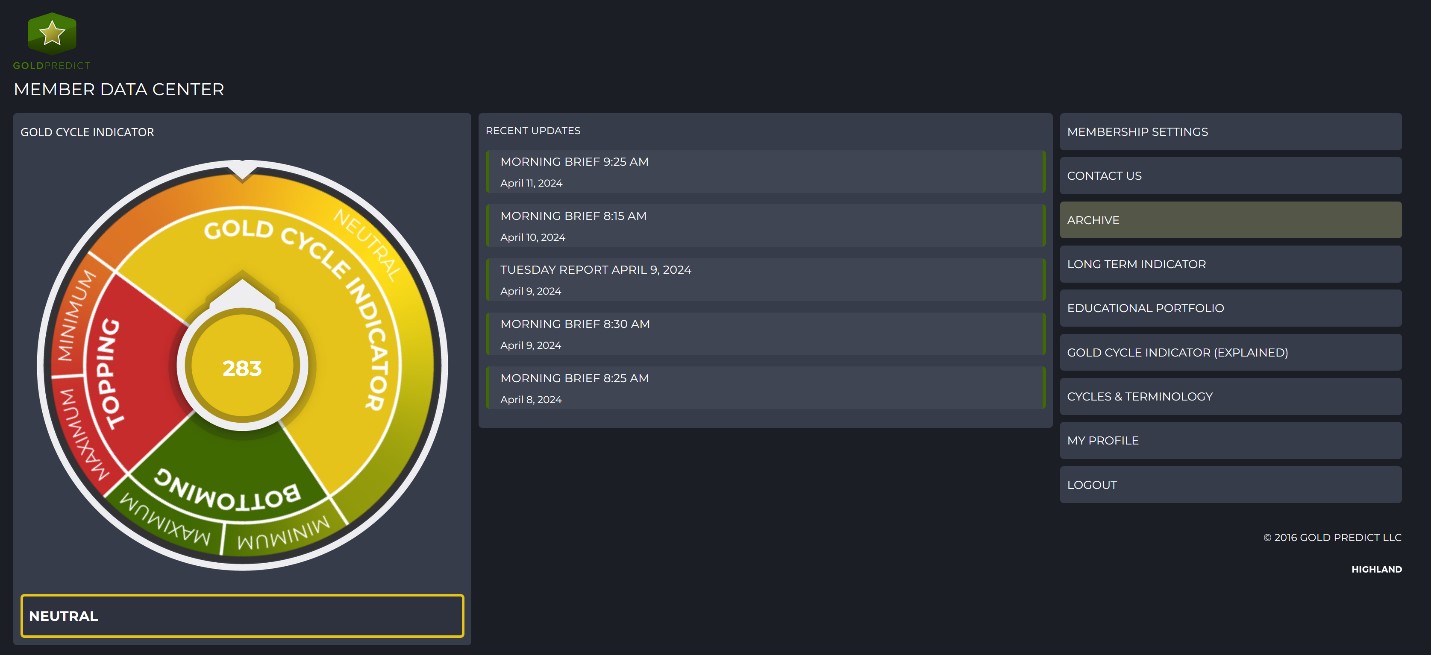Click the red Topping gauge segment
This screenshot has width=1431, height=655.
pyautogui.click(x=138, y=372)
